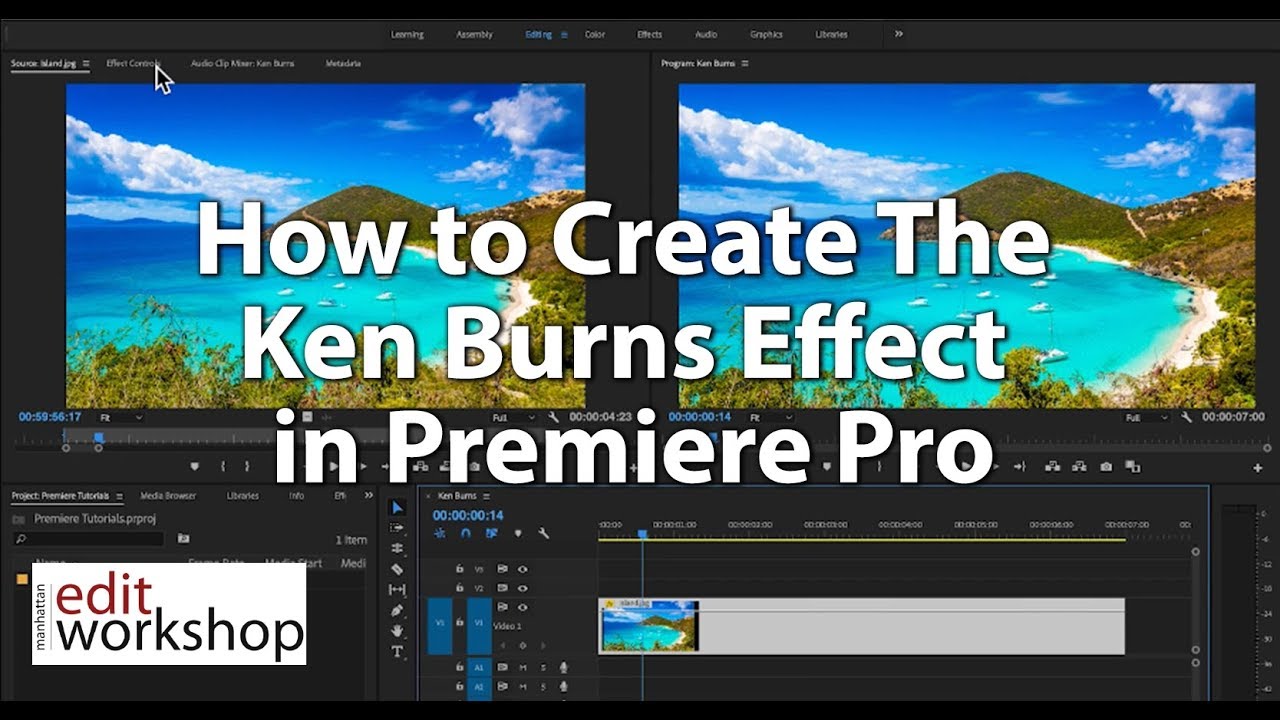
Task: Open the Metadata tab
Action: [343, 63]
